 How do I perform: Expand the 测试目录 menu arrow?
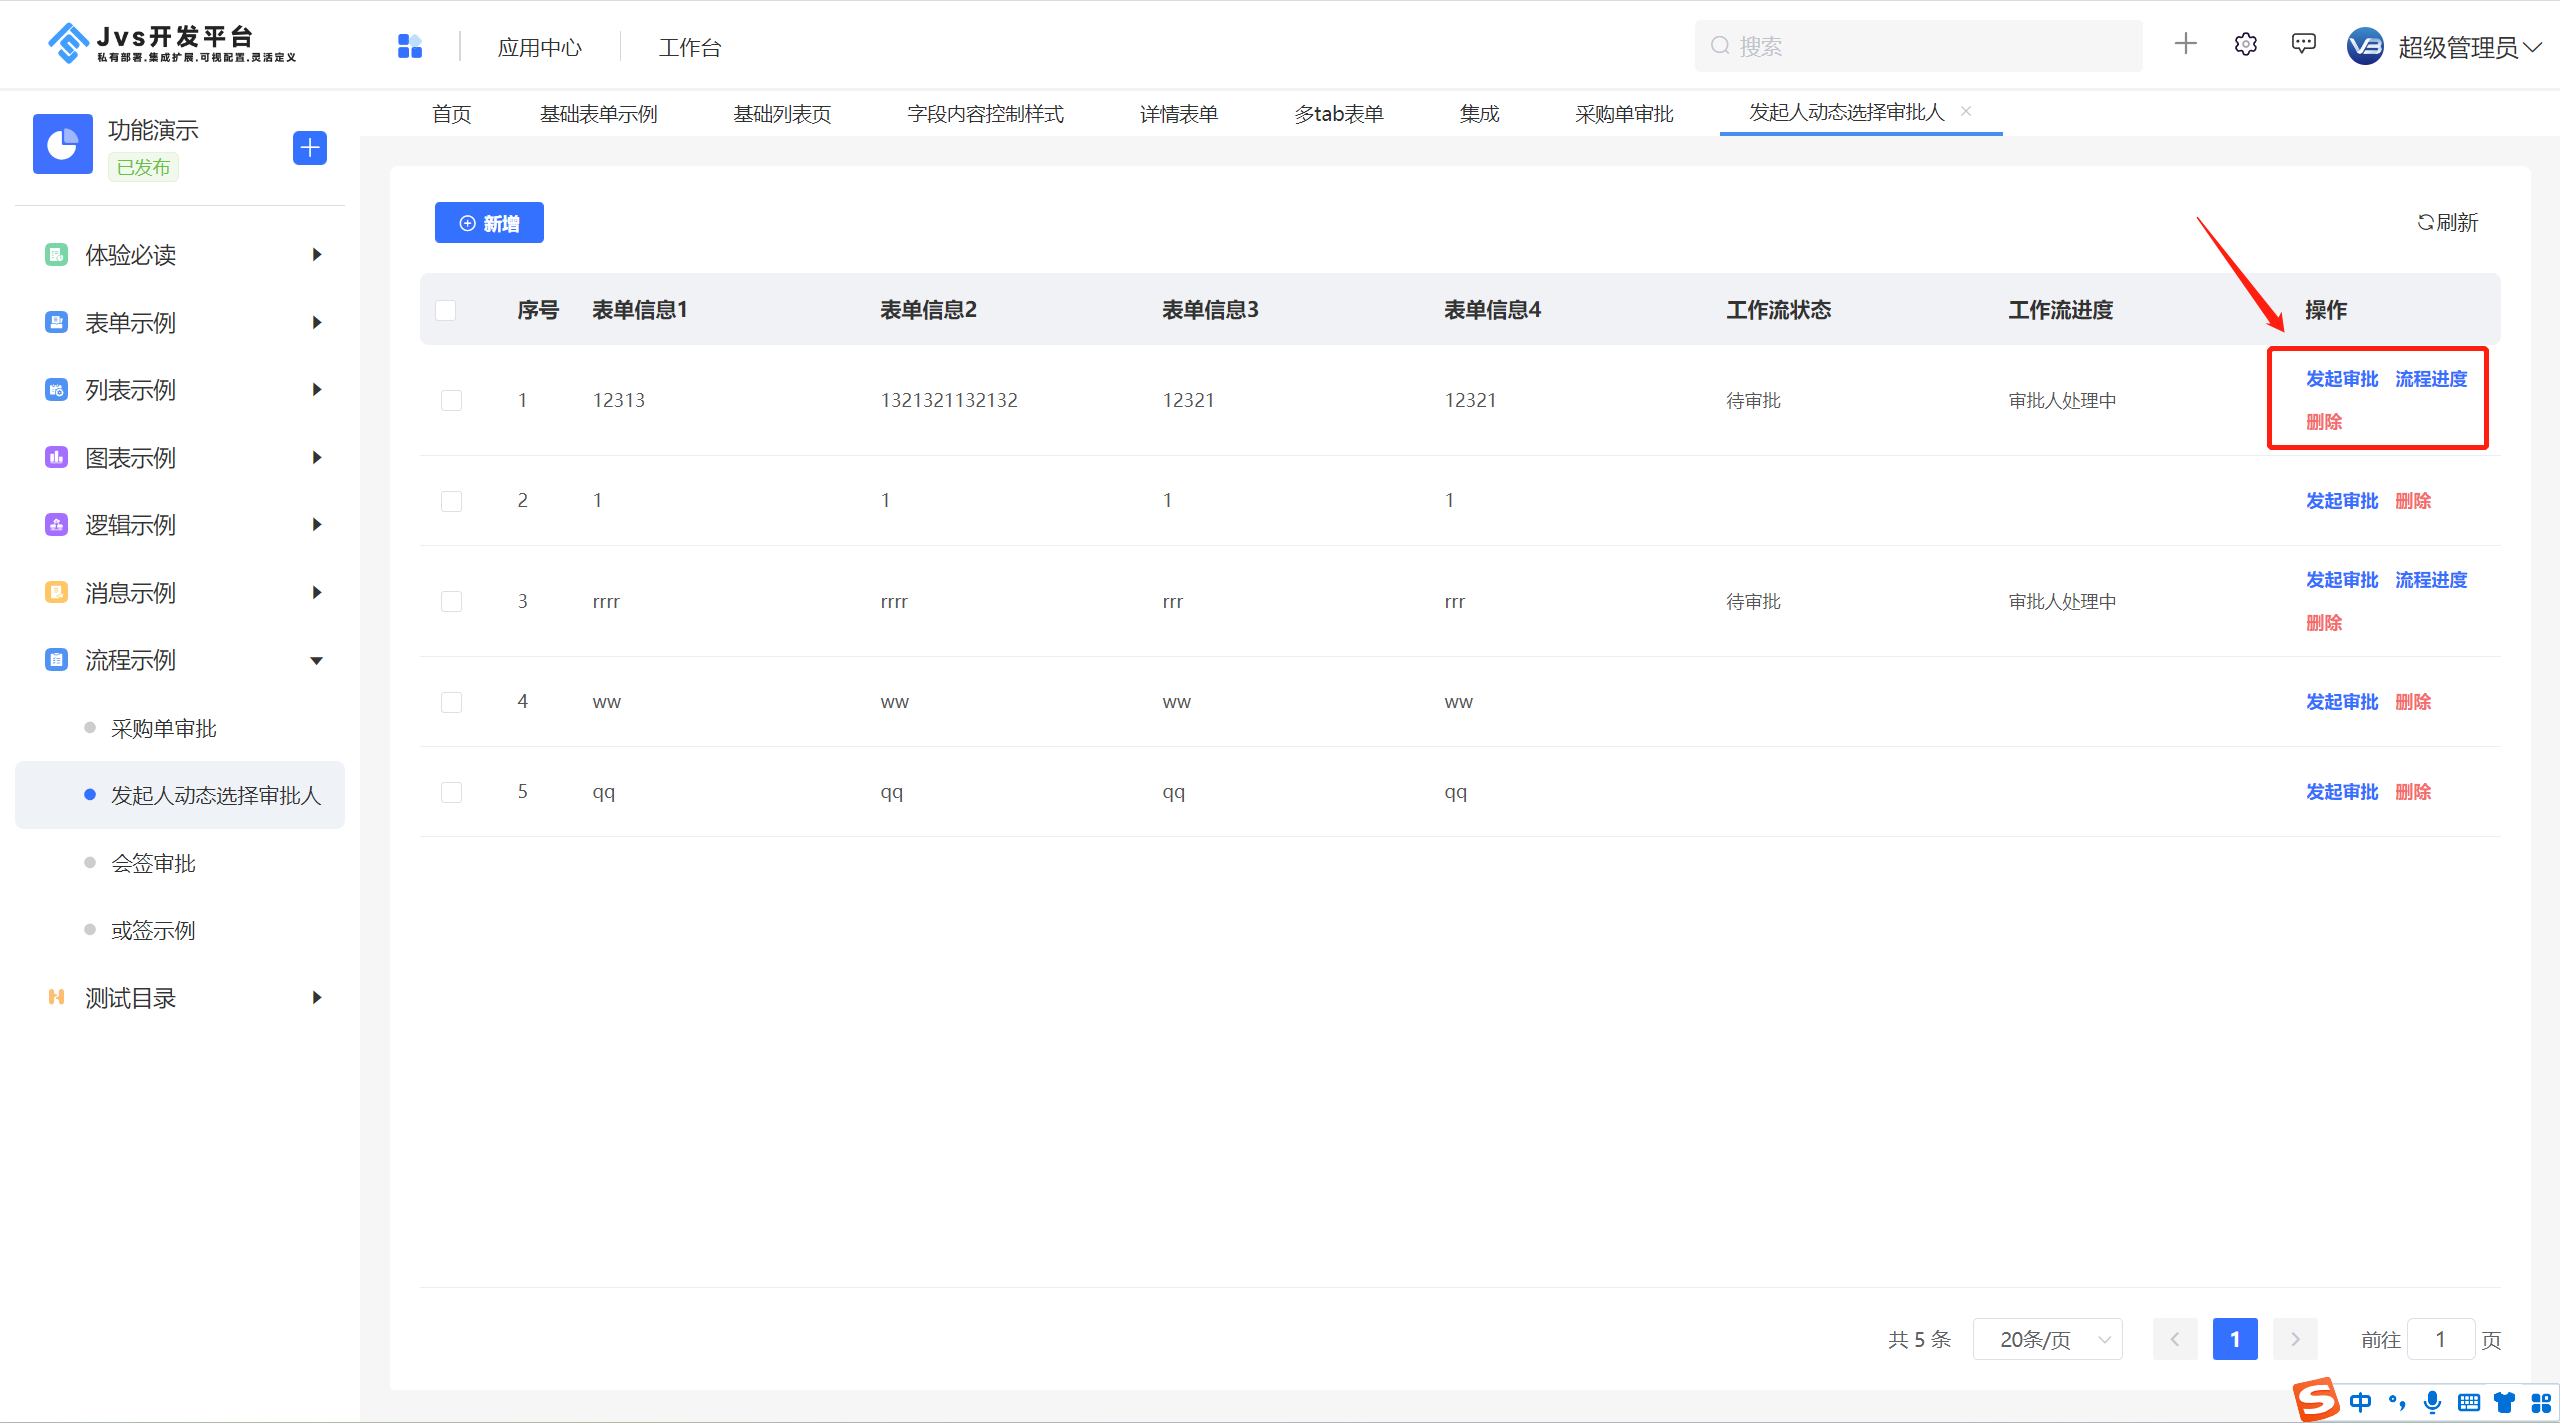pos(317,997)
